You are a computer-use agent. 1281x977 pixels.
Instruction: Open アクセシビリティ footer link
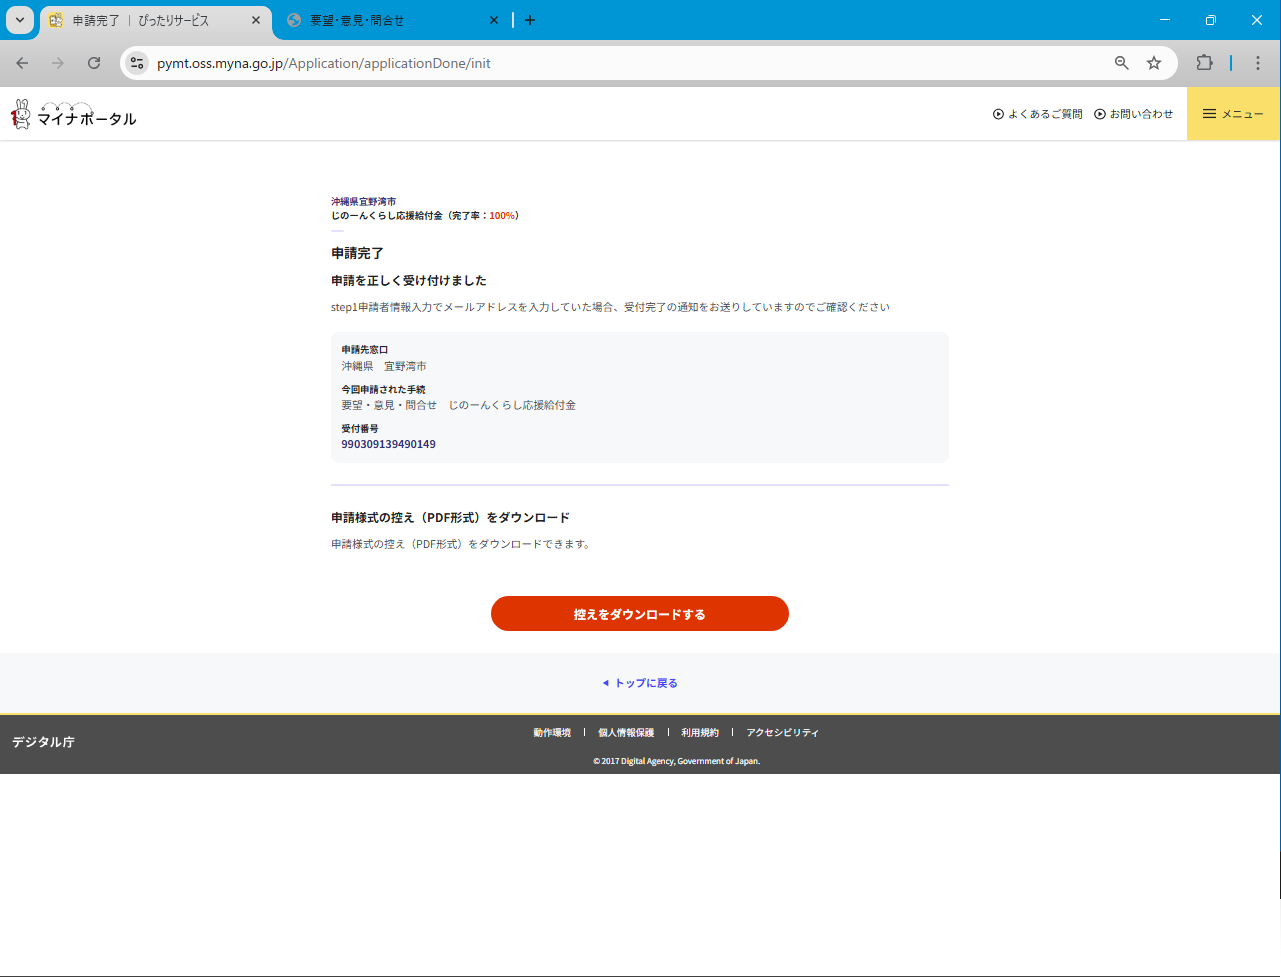782,733
